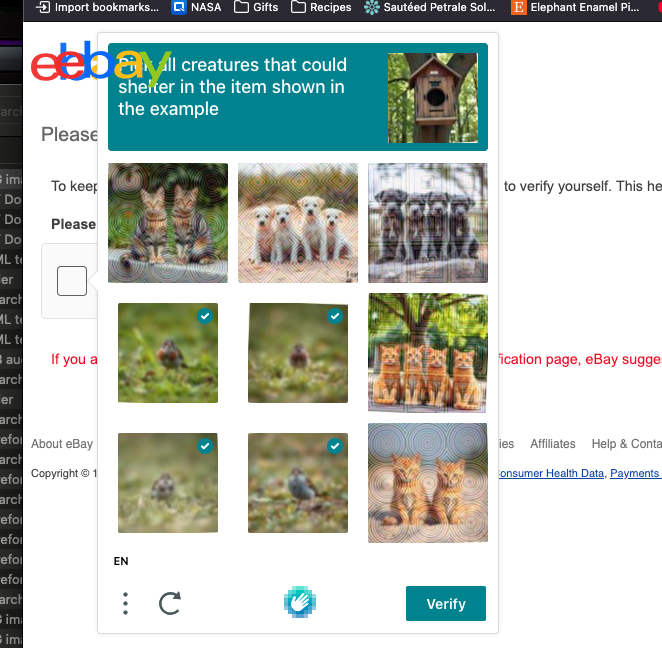
Task: Expand the Gifts bookmark folder
Action: [256, 7]
